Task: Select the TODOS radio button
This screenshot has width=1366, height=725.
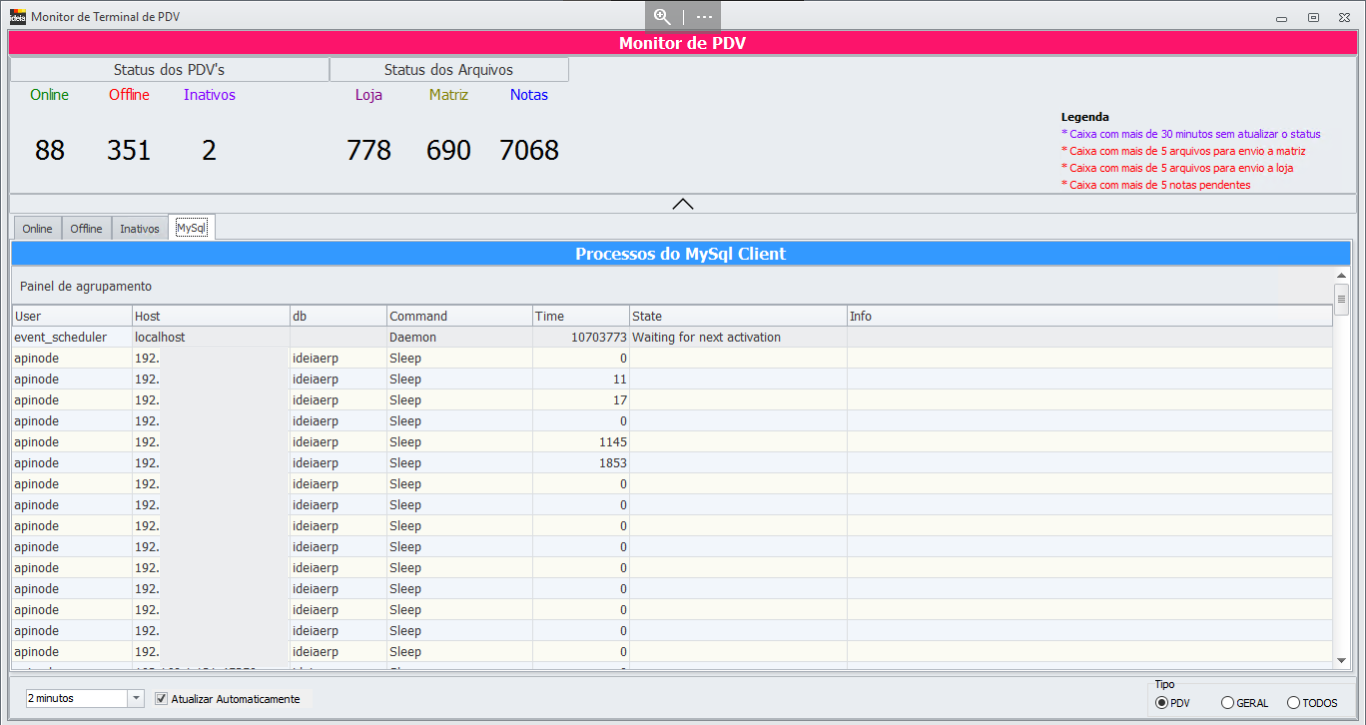Action: point(1293,703)
